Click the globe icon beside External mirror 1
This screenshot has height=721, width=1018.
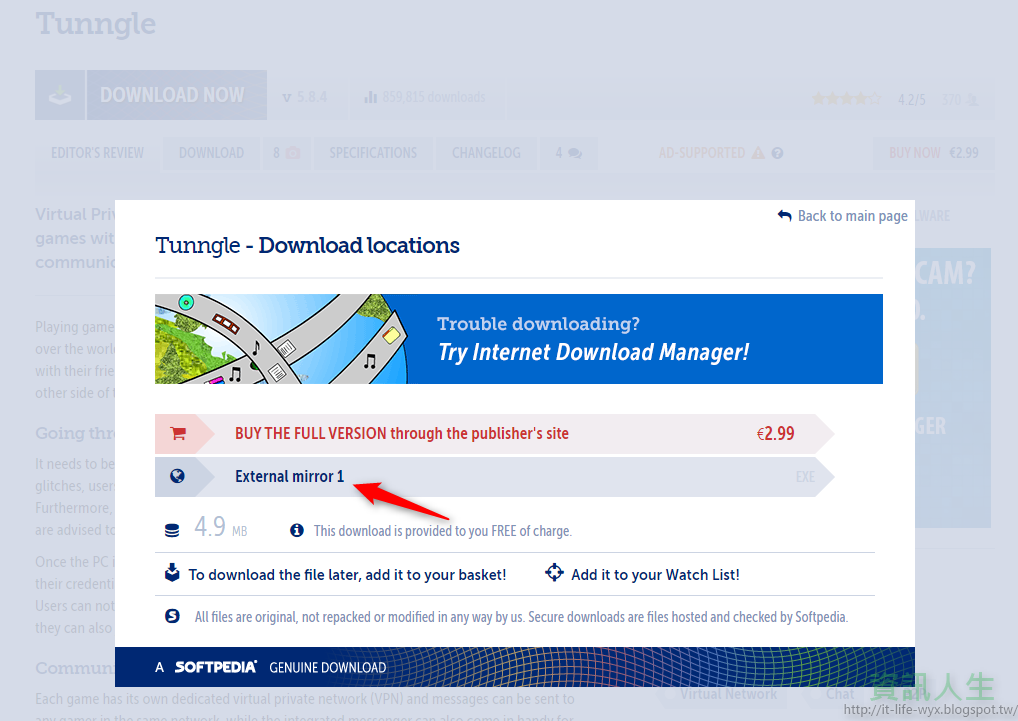tap(177, 476)
